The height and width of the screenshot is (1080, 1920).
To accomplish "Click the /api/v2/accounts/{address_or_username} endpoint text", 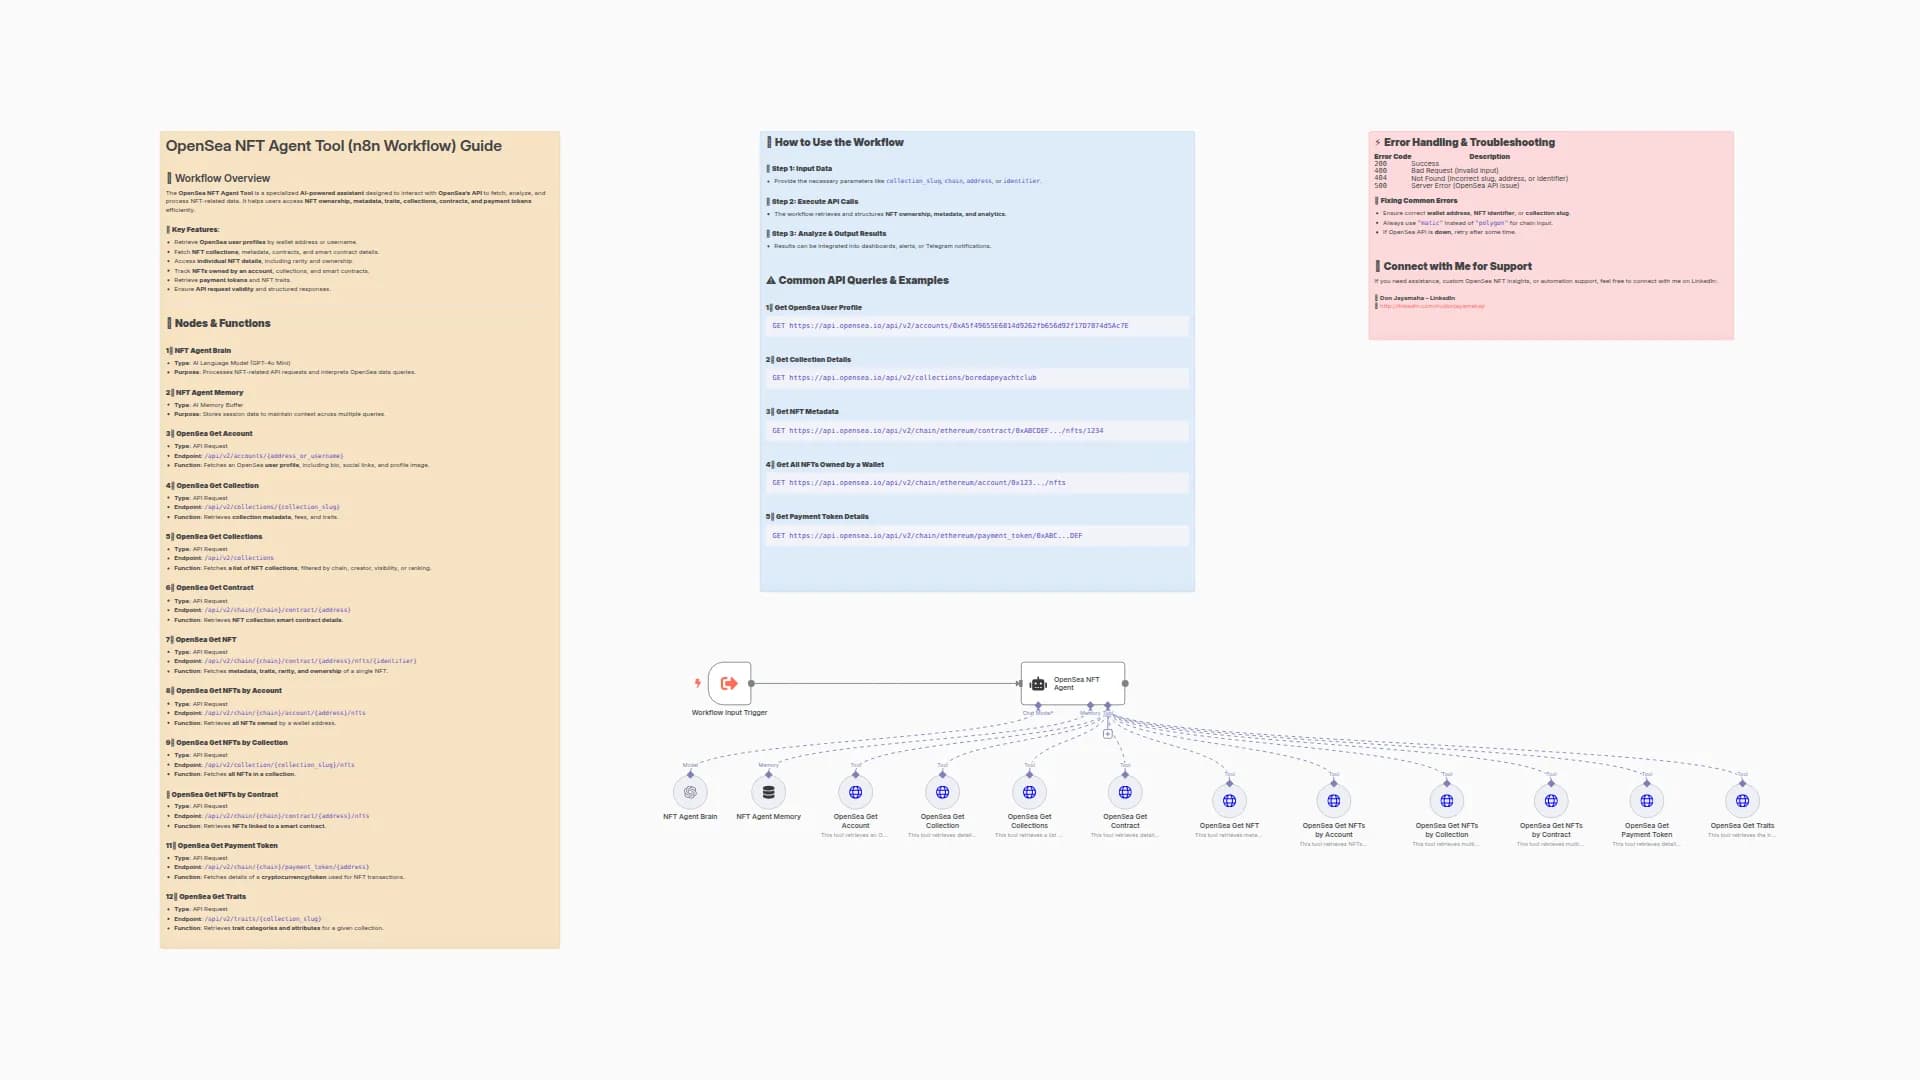I will (x=274, y=456).
